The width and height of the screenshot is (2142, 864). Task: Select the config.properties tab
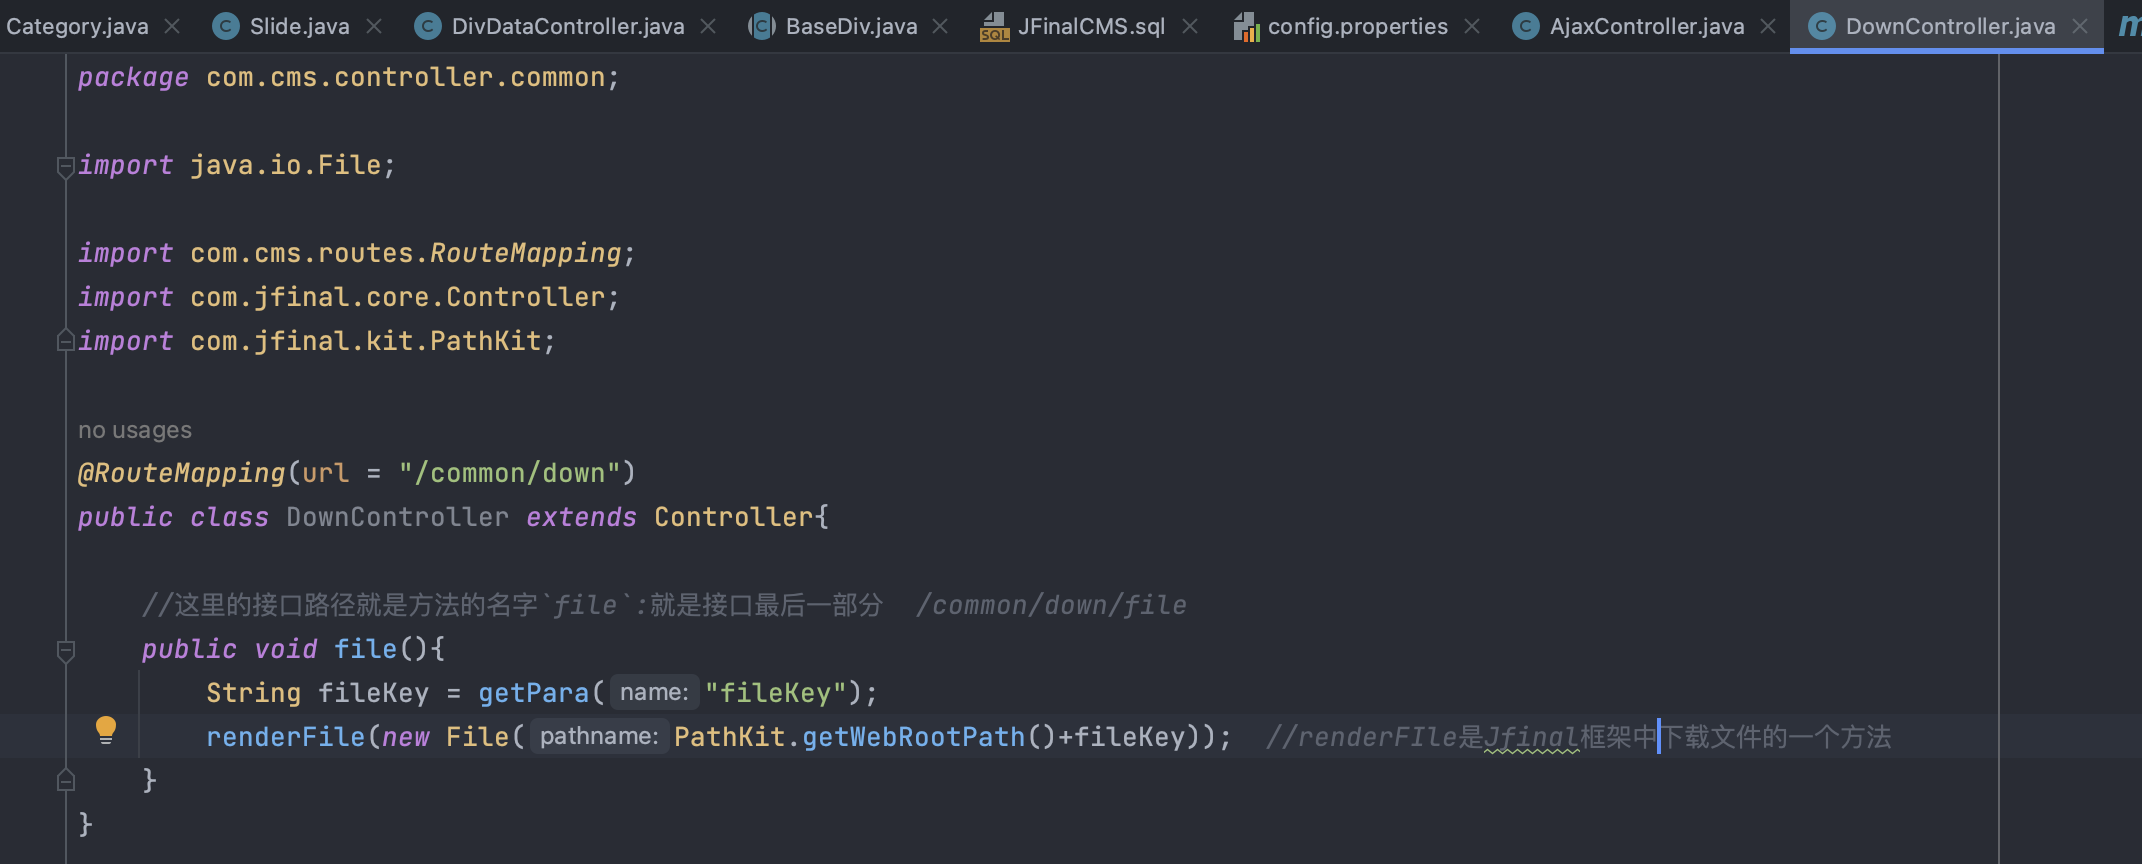[x=1357, y=27]
